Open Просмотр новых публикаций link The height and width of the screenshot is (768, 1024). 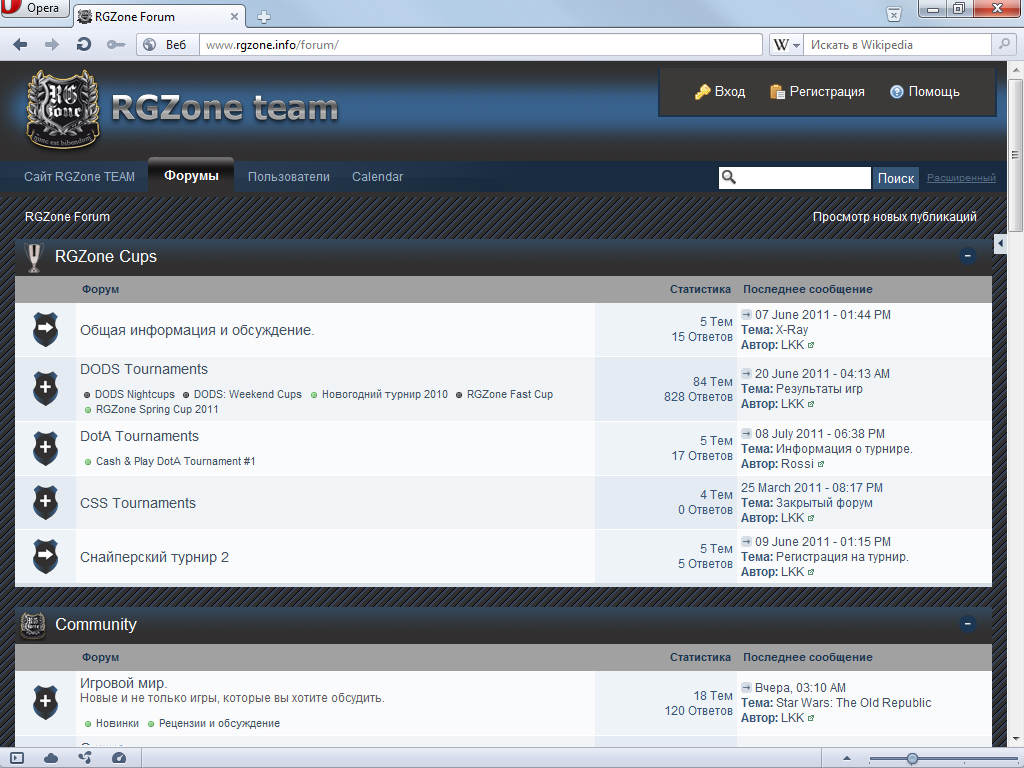(894, 217)
